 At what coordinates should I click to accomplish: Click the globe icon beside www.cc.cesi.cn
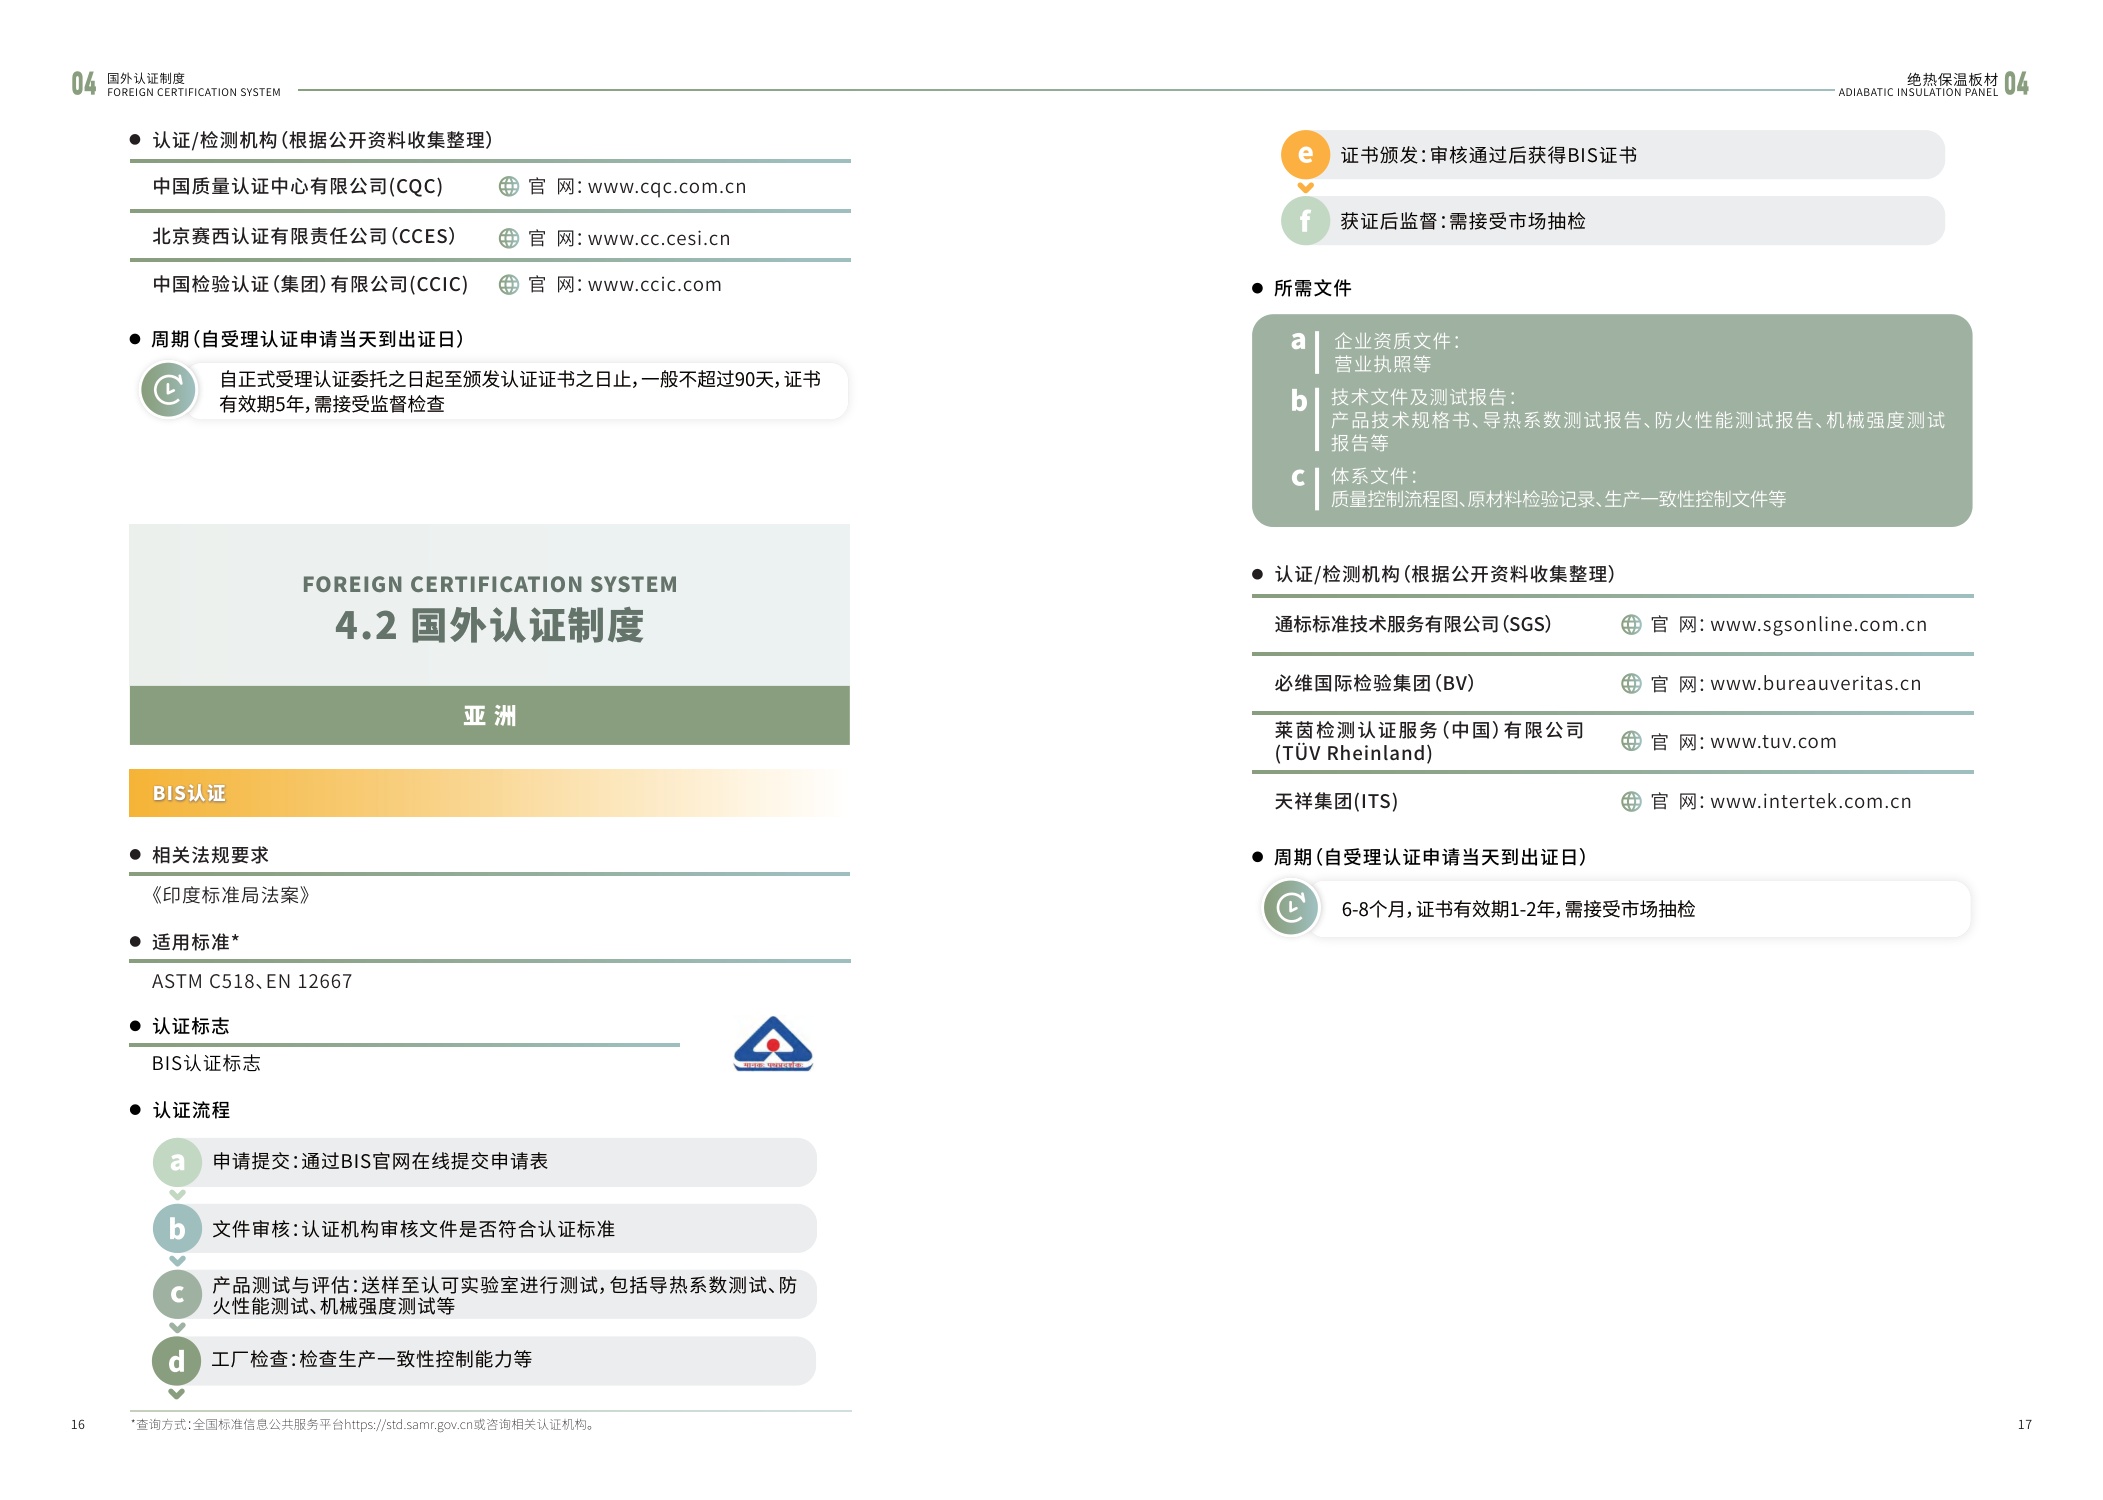508,238
